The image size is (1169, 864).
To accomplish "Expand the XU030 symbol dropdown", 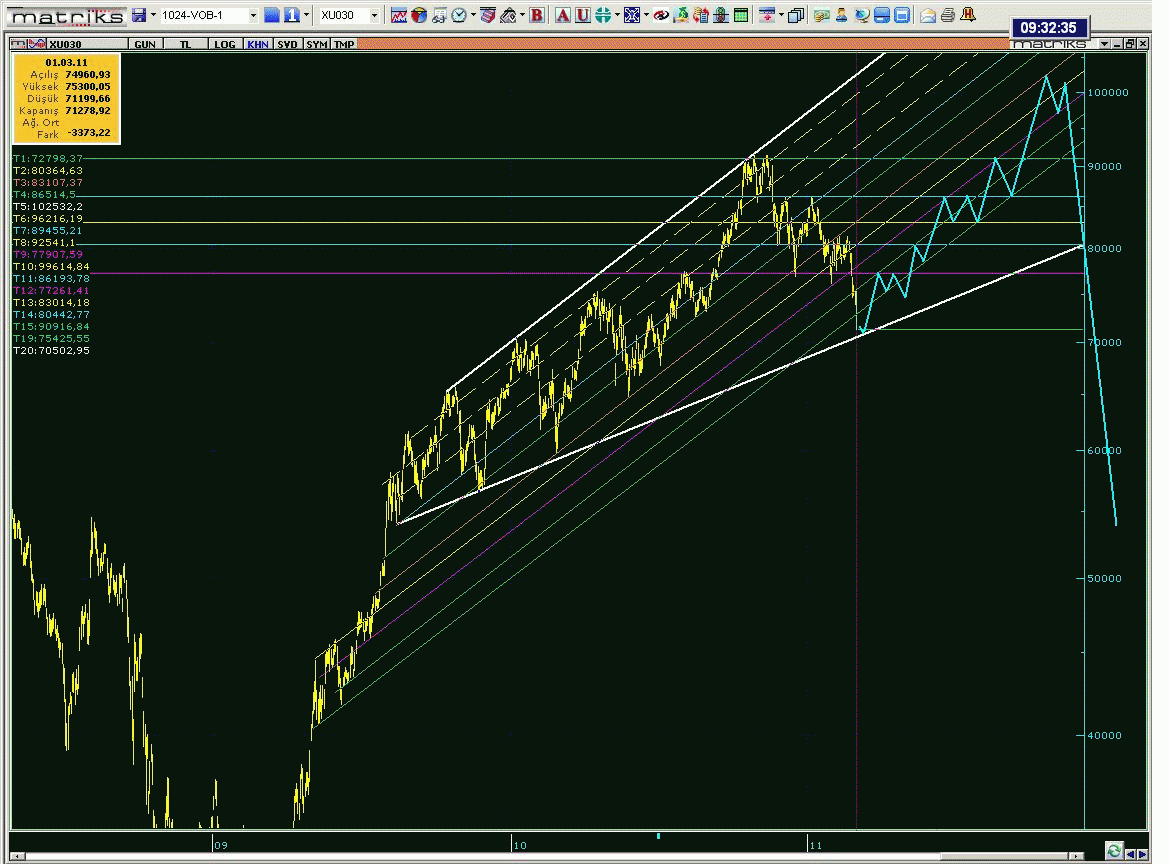I will (375, 15).
